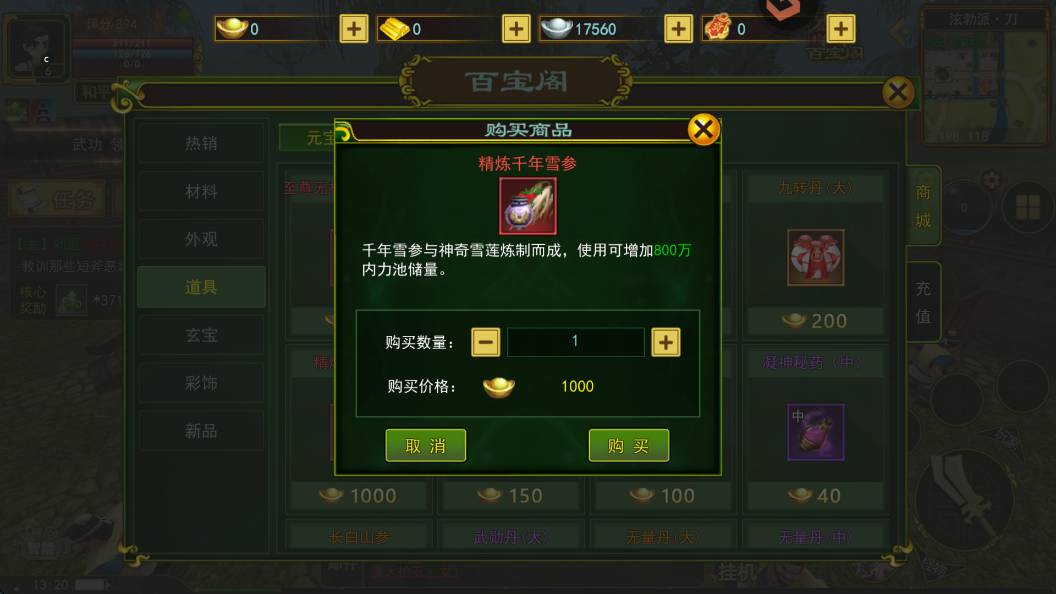Open the 新品 new items category
This screenshot has height=594, width=1056.
click(201, 431)
